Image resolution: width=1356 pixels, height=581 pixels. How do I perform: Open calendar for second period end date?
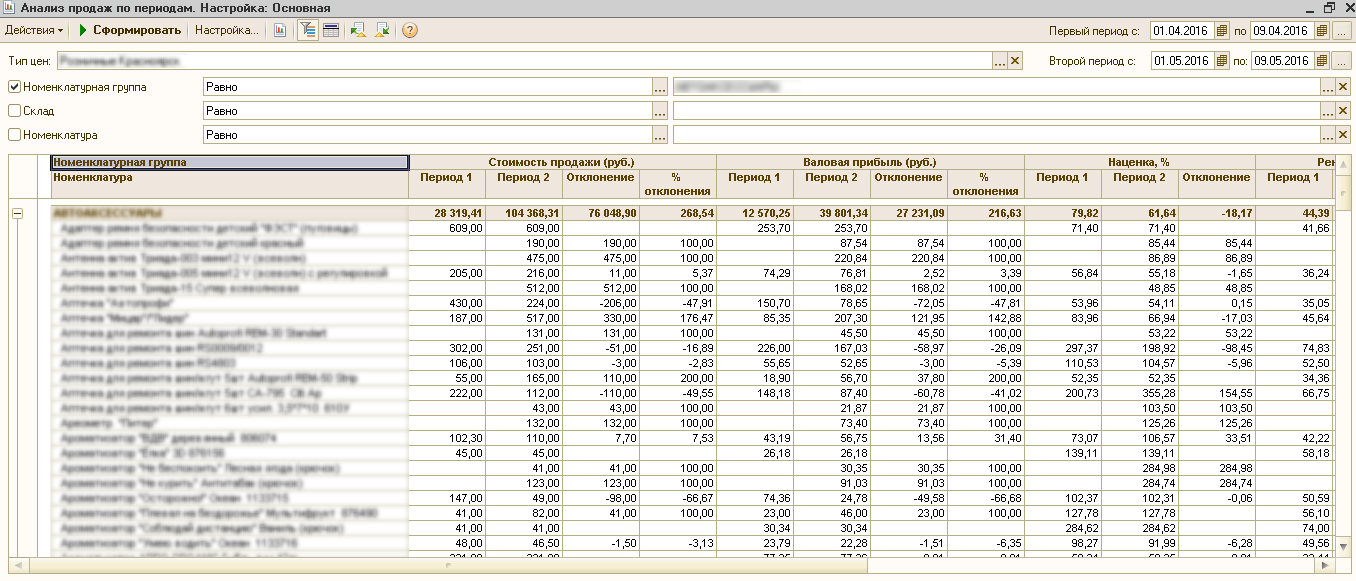(1322, 61)
